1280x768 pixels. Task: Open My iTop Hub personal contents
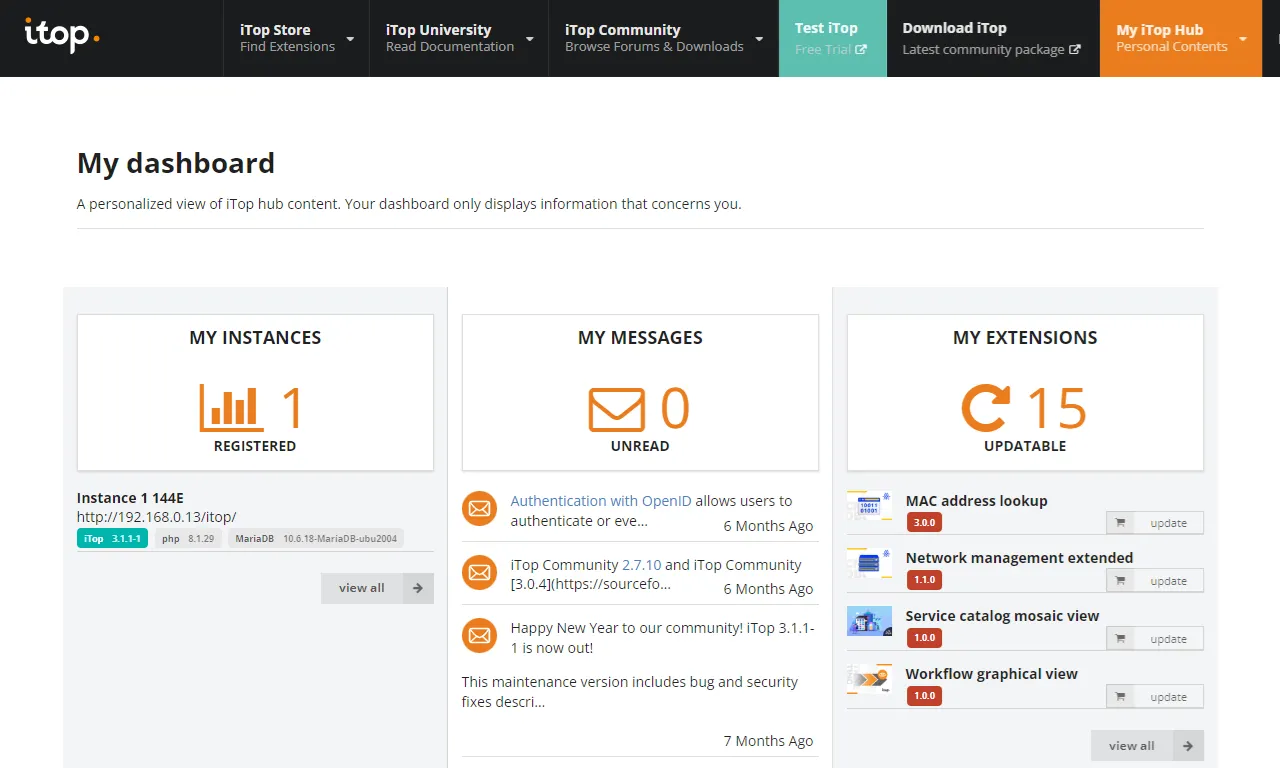[1181, 38]
